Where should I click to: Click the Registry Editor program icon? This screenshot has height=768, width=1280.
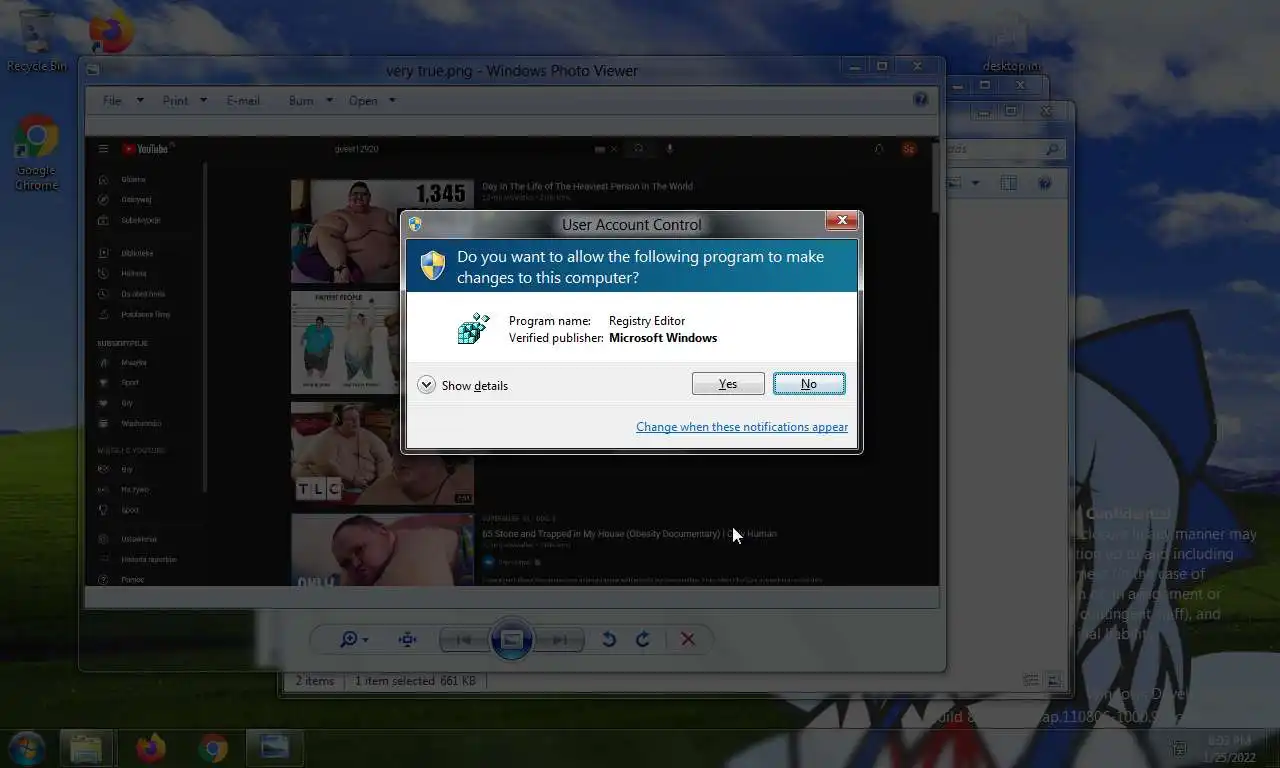click(473, 329)
